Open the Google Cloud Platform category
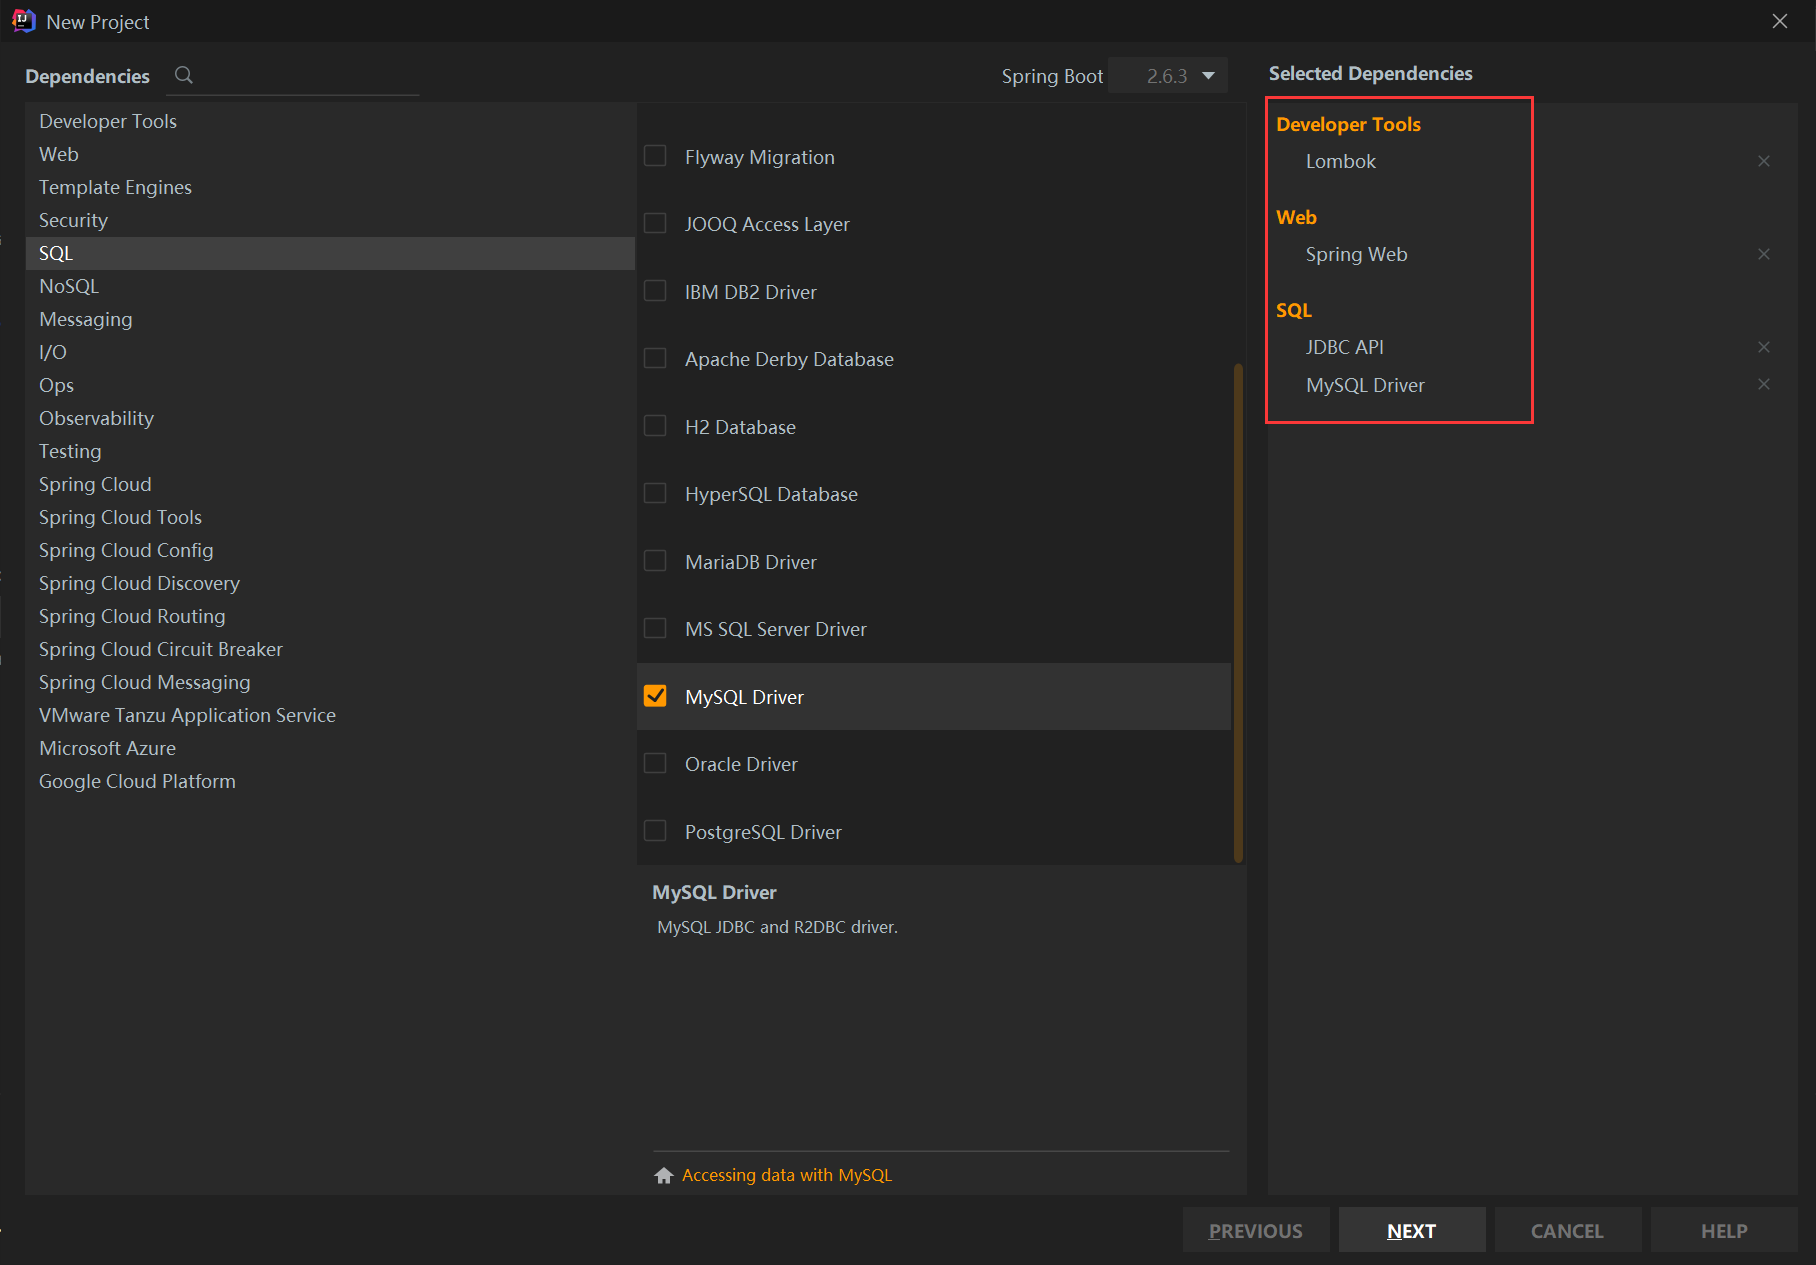1816x1265 pixels. (330, 781)
